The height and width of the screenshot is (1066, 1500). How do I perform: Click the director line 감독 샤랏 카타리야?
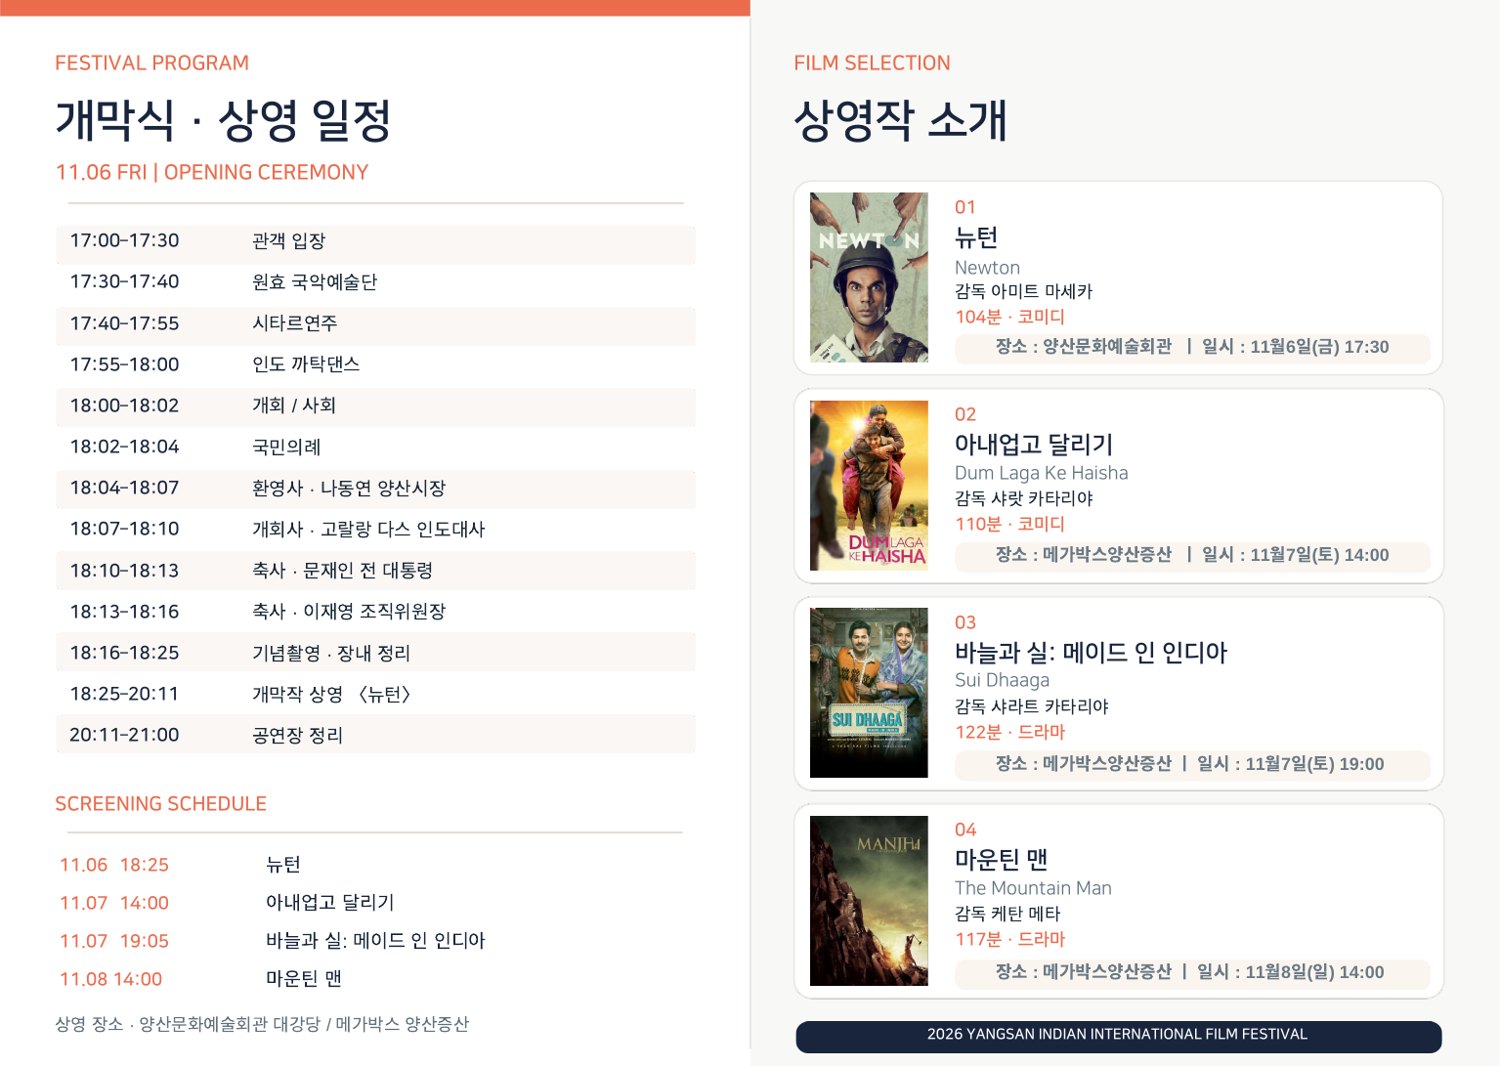point(1023,498)
